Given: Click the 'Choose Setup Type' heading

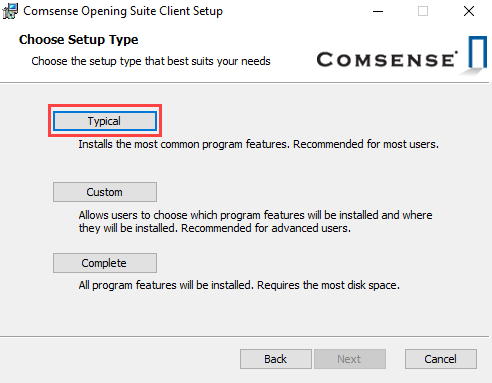Looking at the screenshot, I should tap(79, 40).
